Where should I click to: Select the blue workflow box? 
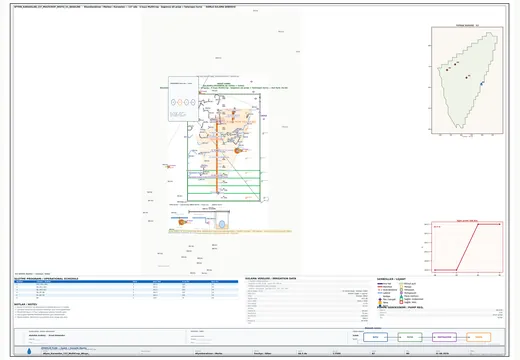coord(375,337)
